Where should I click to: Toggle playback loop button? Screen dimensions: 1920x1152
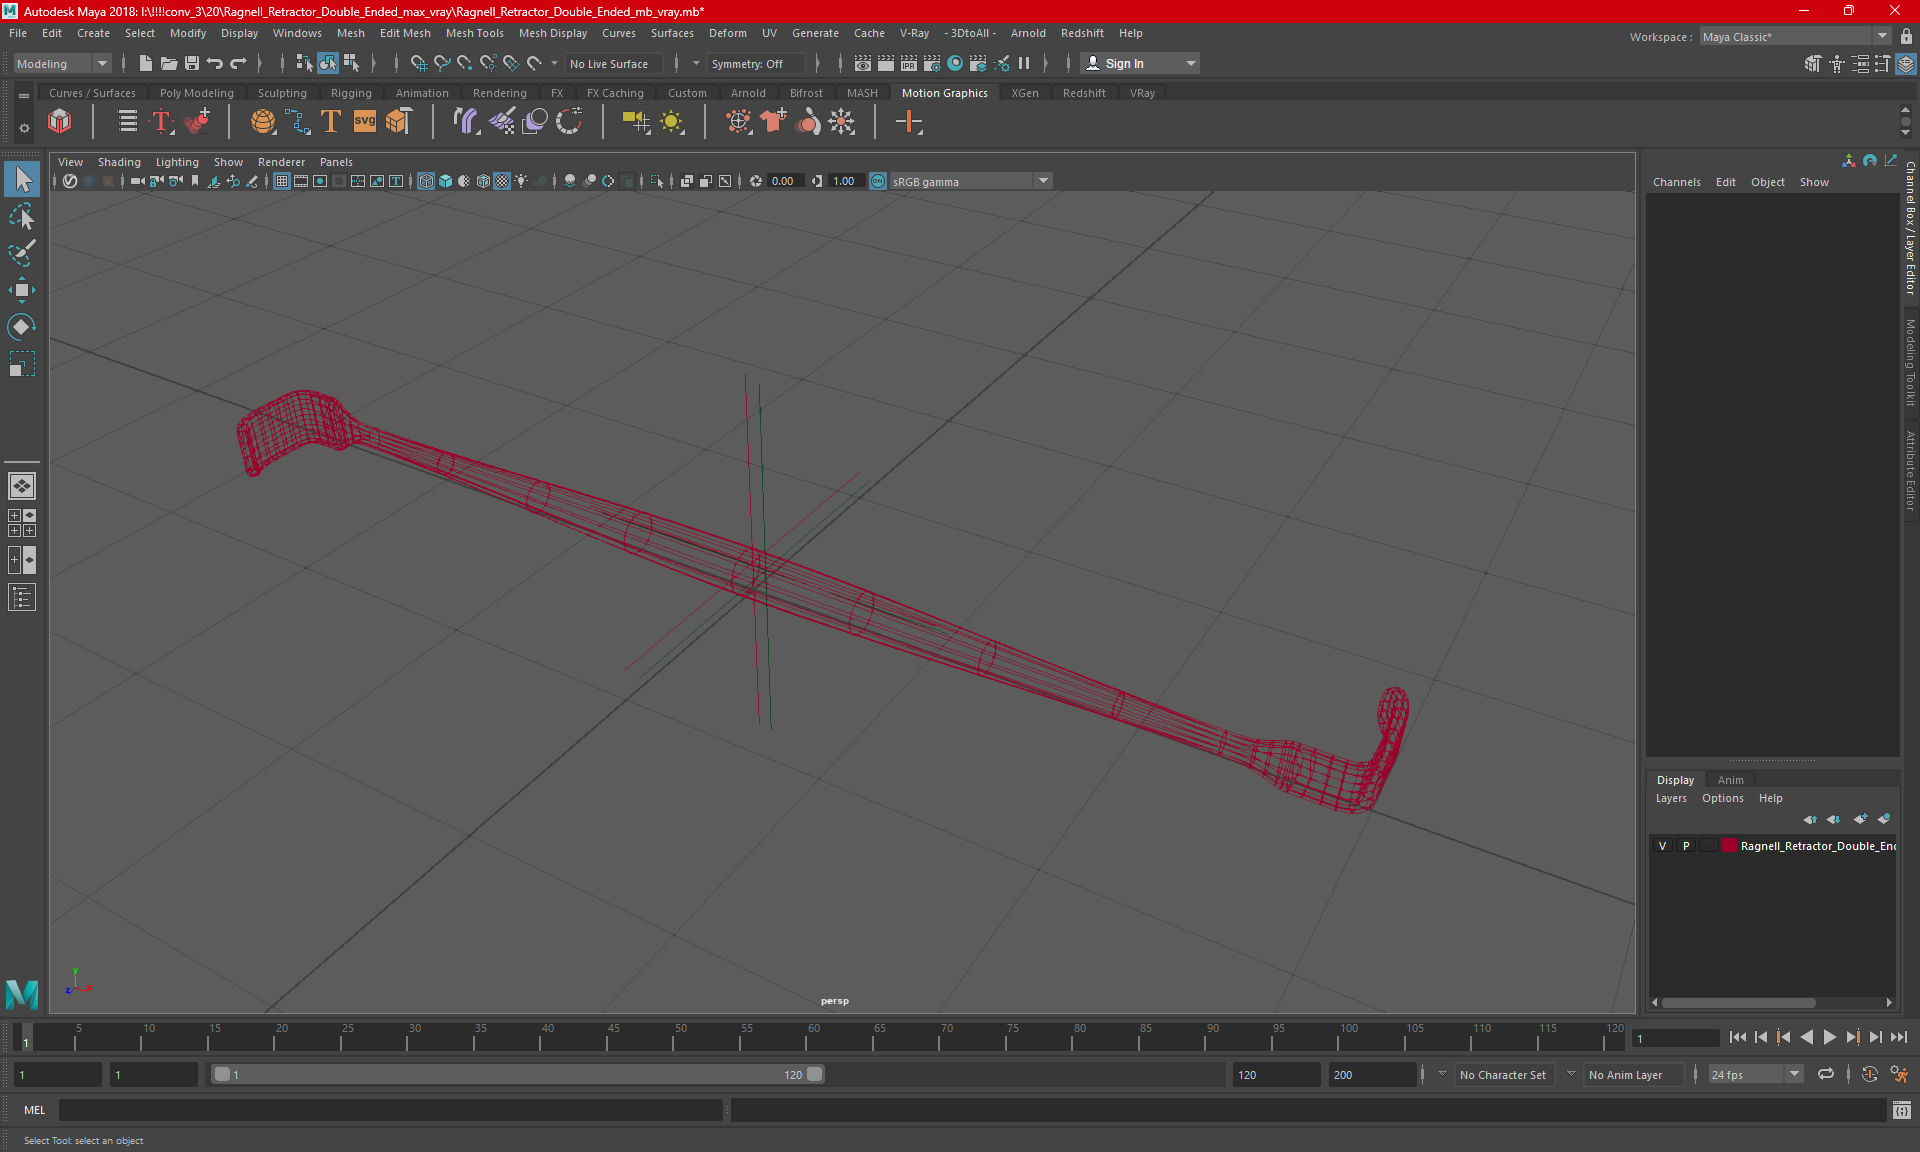point(1826,1075)
